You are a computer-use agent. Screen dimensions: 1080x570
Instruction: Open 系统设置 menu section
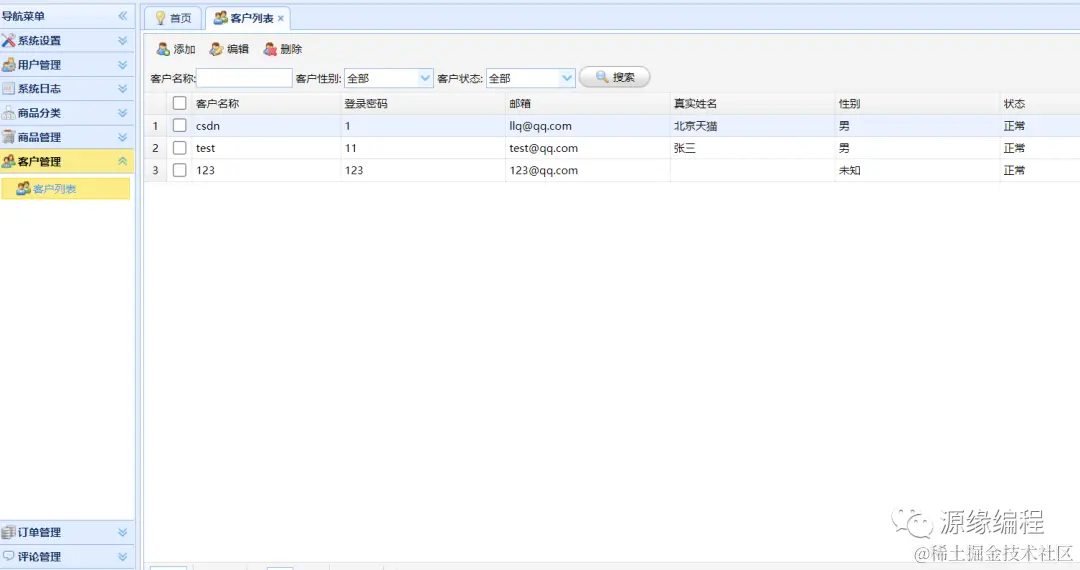[67, 41]
